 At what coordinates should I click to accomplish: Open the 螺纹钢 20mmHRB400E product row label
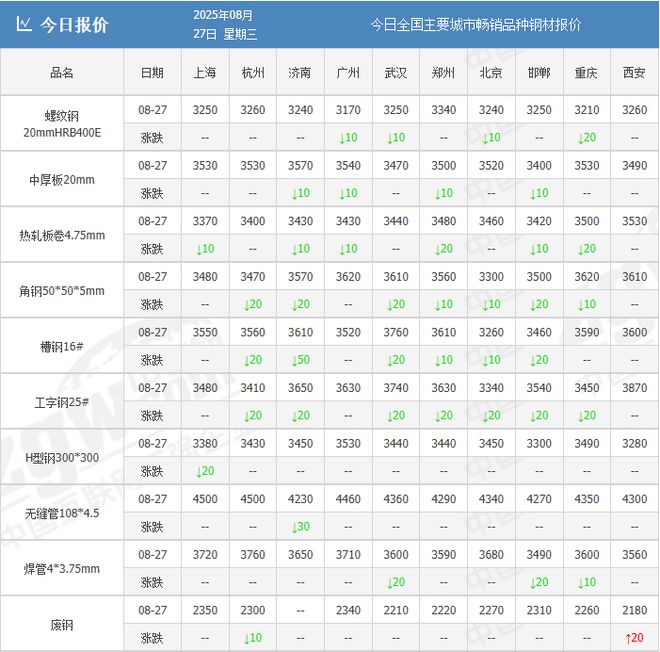[62, 123]
